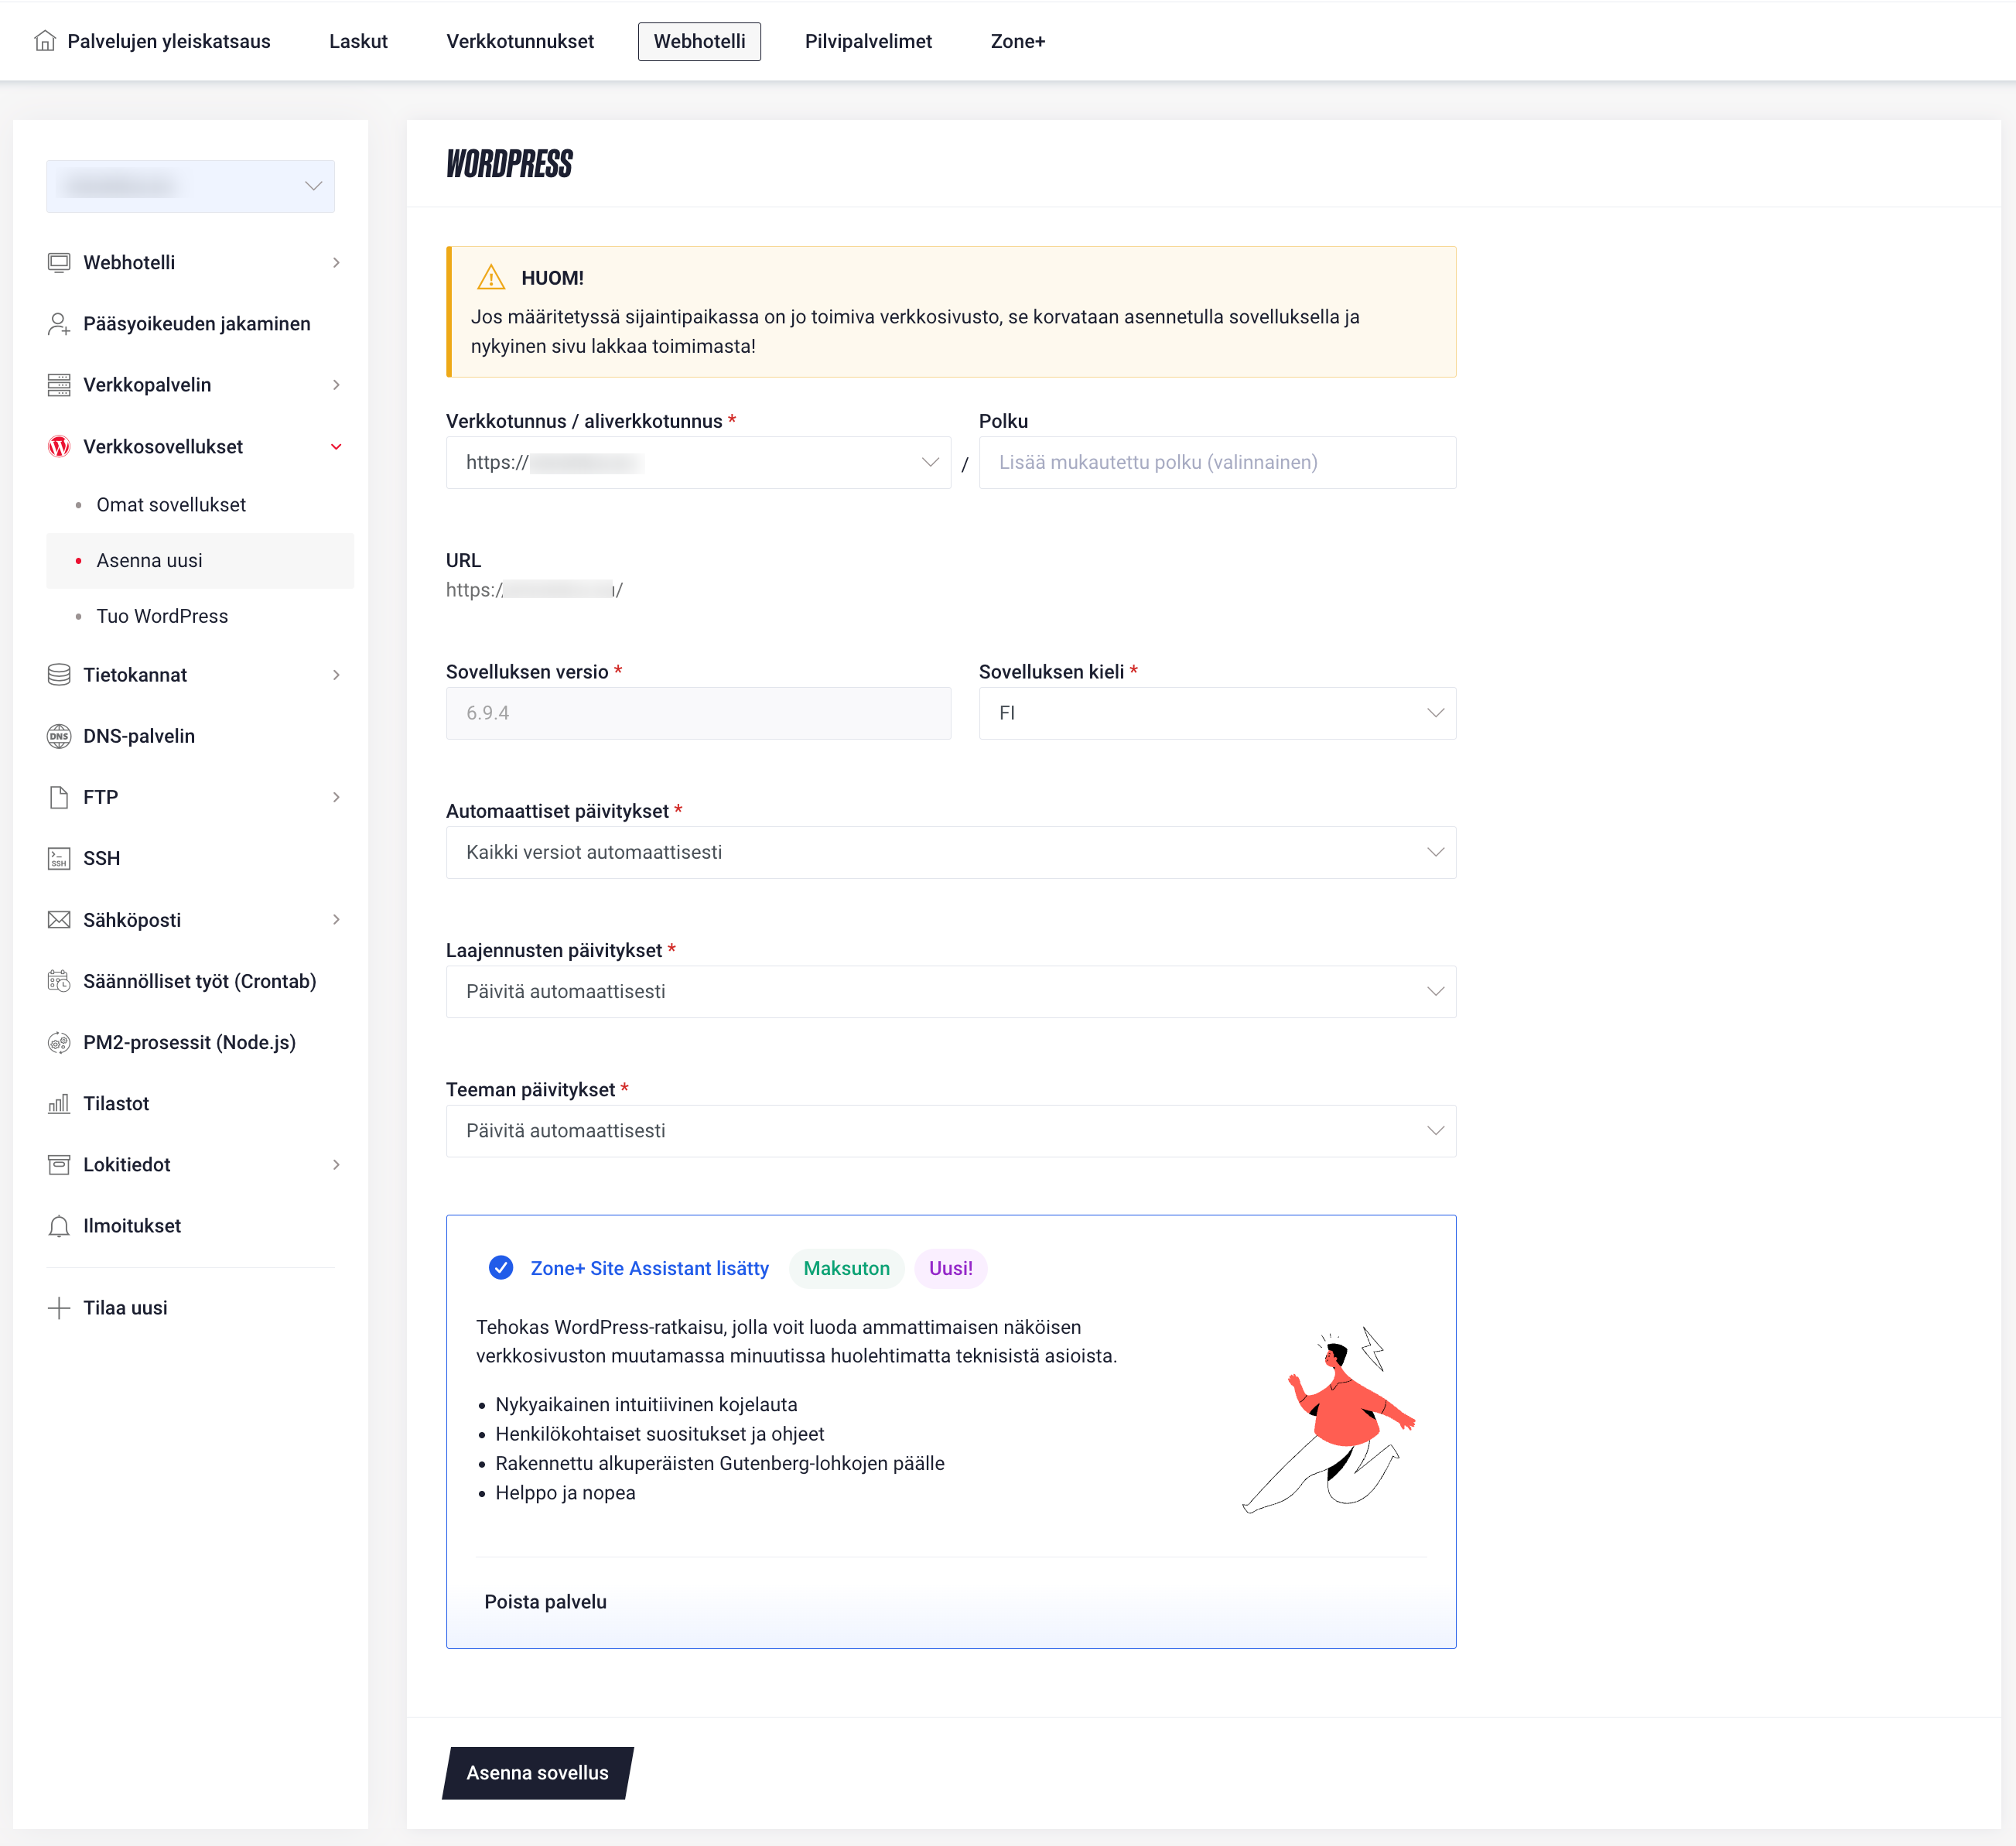Screen dimensions: 2016x1846
Task: Click the DNS-palvelin globe icon
Action: pos(59,736)
